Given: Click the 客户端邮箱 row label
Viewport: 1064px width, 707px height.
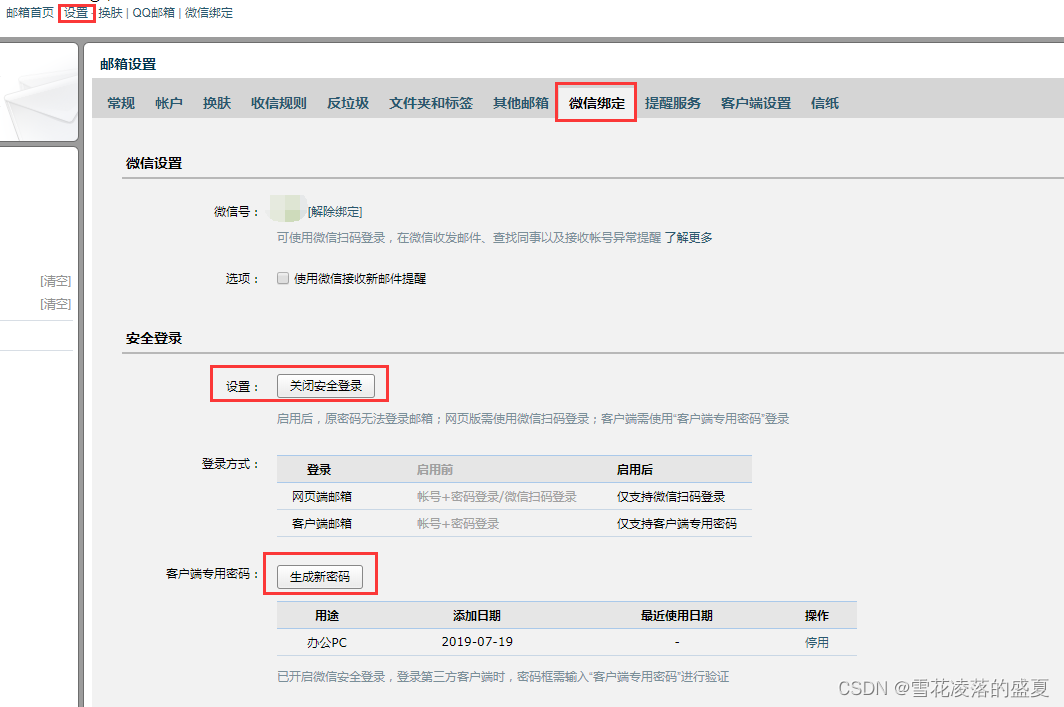Looking at the screenshot, I should 322,524.
